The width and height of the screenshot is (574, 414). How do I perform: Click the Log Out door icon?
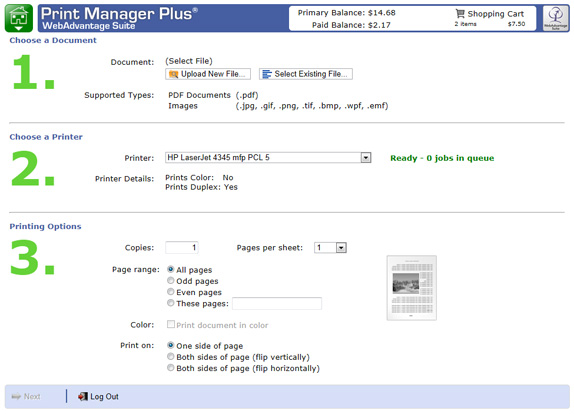(x=83, y=396)
